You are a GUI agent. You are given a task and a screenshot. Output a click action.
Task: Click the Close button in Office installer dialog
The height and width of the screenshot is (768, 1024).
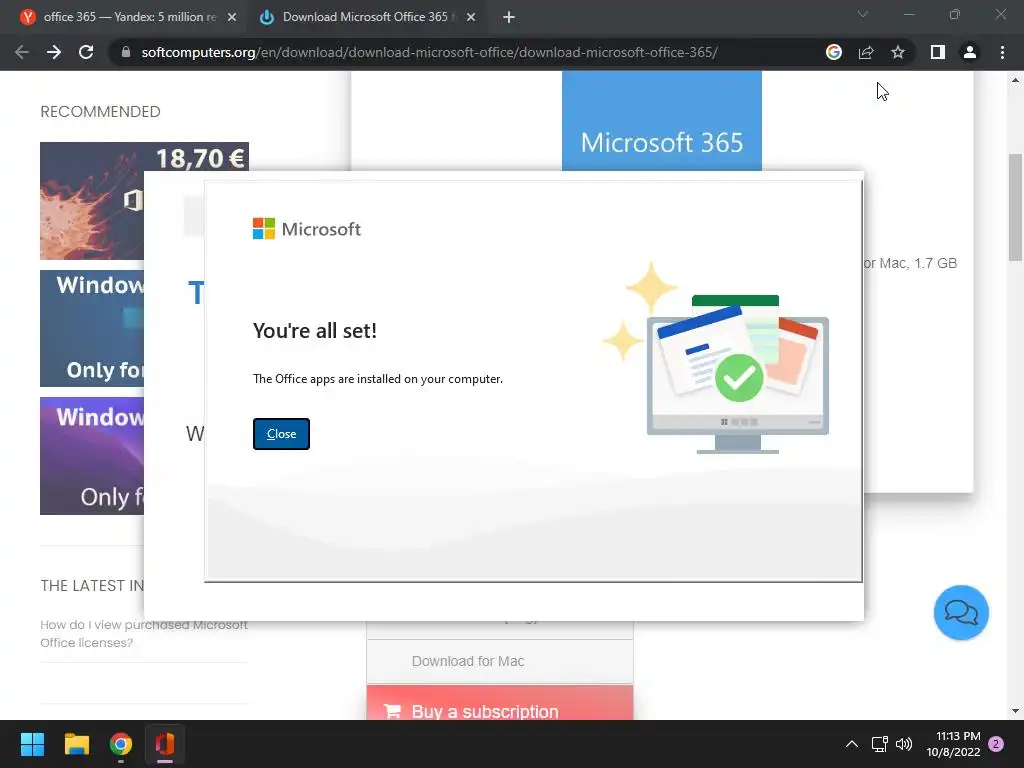click(281, 434)
